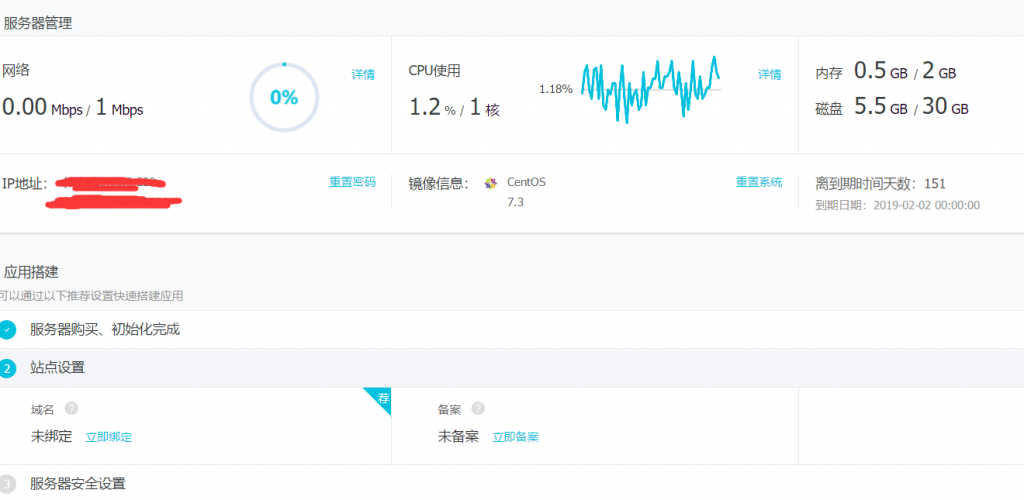The width and height of the screenshot is (1024, 500).
Task: Expand 服务器购买、初始化完成 step row
Action: 105,329
